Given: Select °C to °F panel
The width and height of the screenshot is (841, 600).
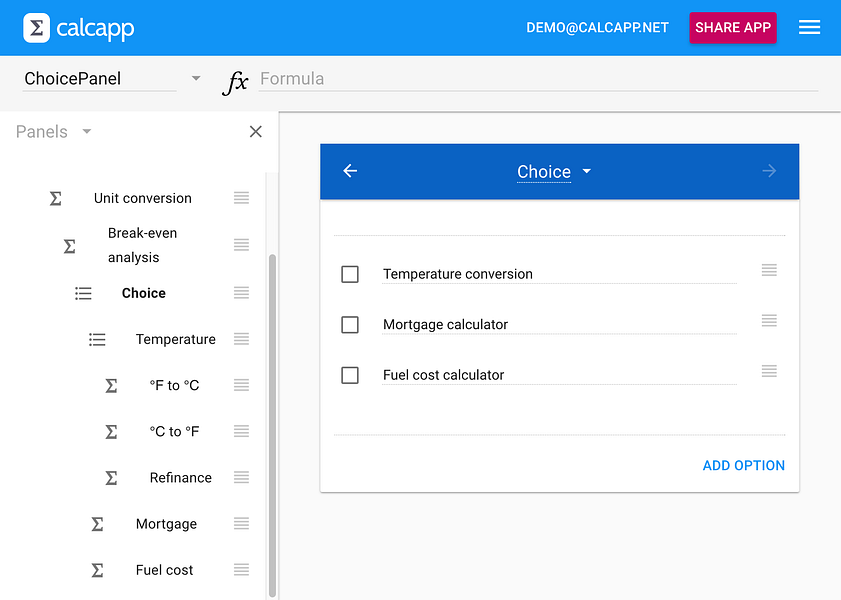Looking at the screenshot, I should pos(174,432).
